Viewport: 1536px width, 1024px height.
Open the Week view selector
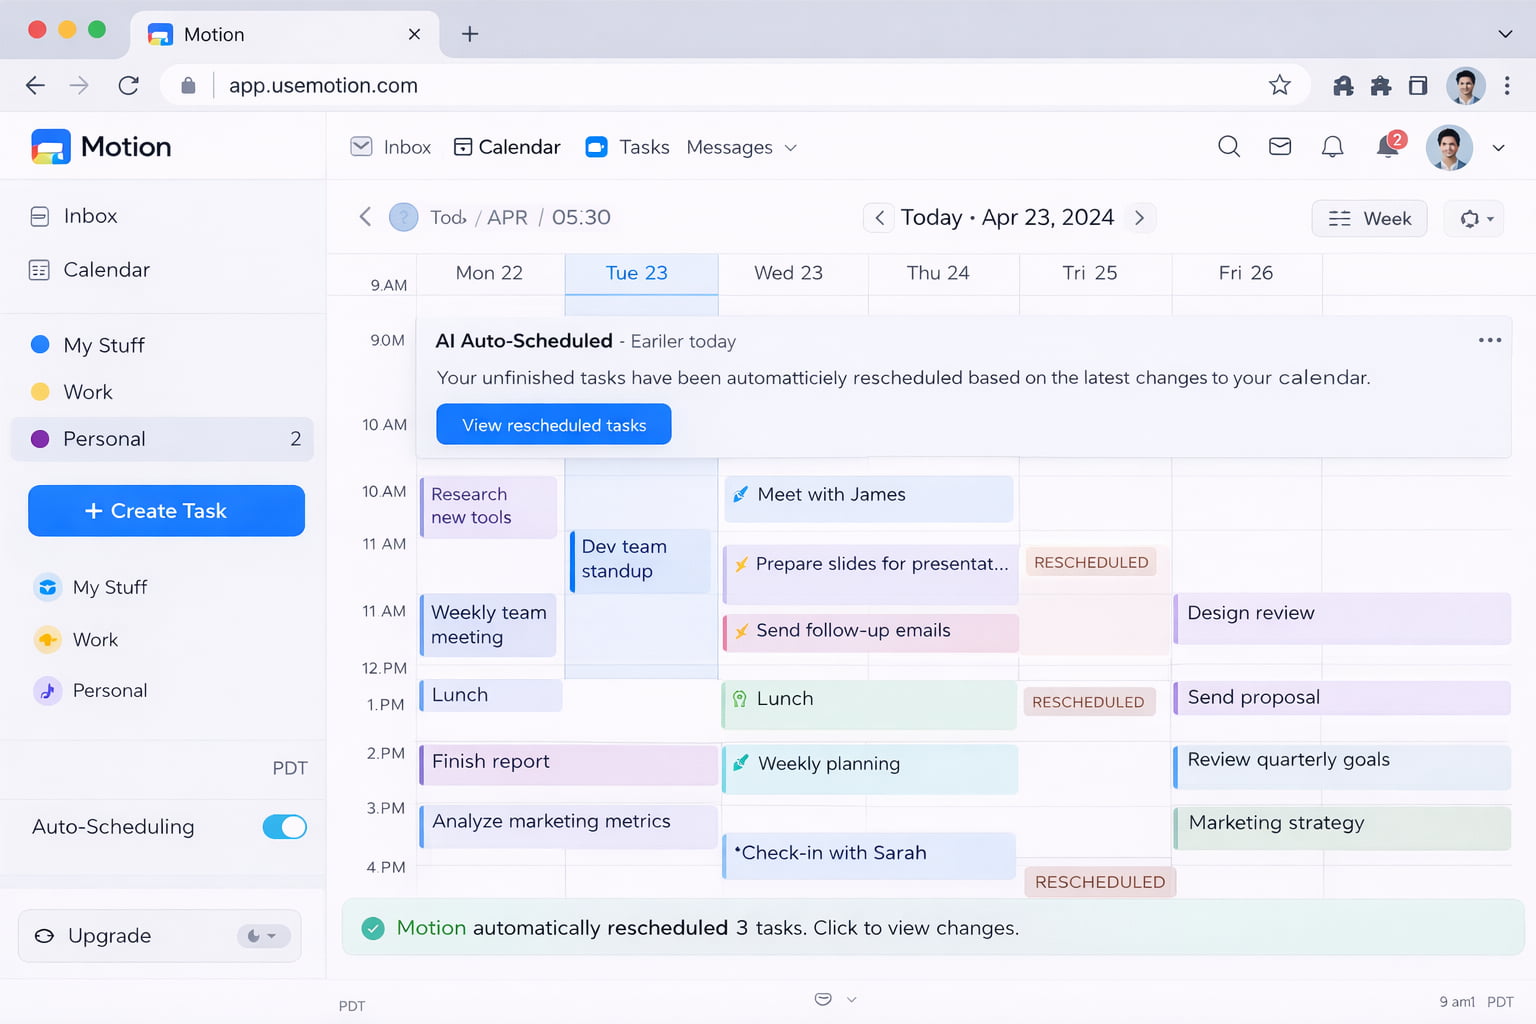1369,219
